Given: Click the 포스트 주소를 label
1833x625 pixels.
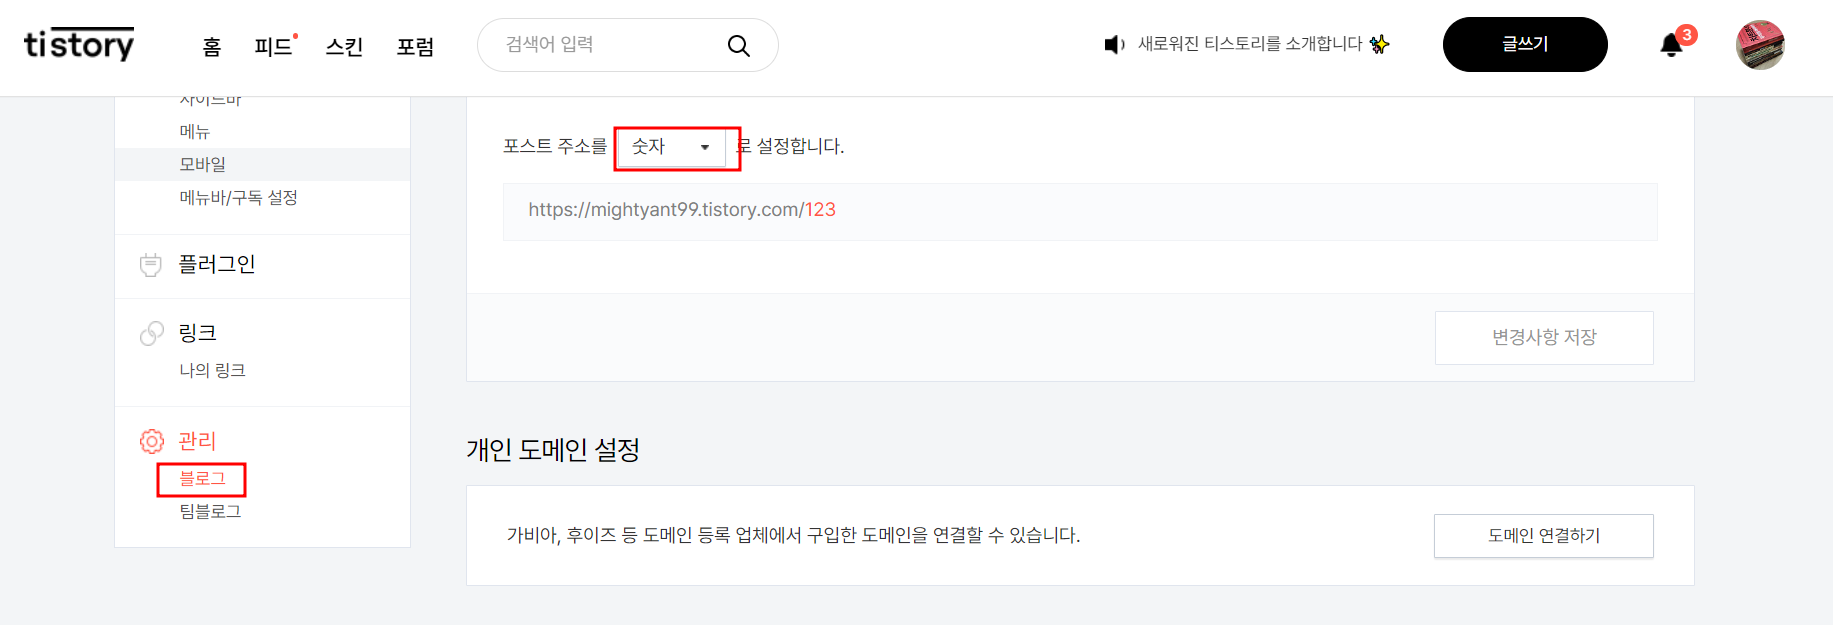Looking at the screenshot, I should (x=555, y=147).
